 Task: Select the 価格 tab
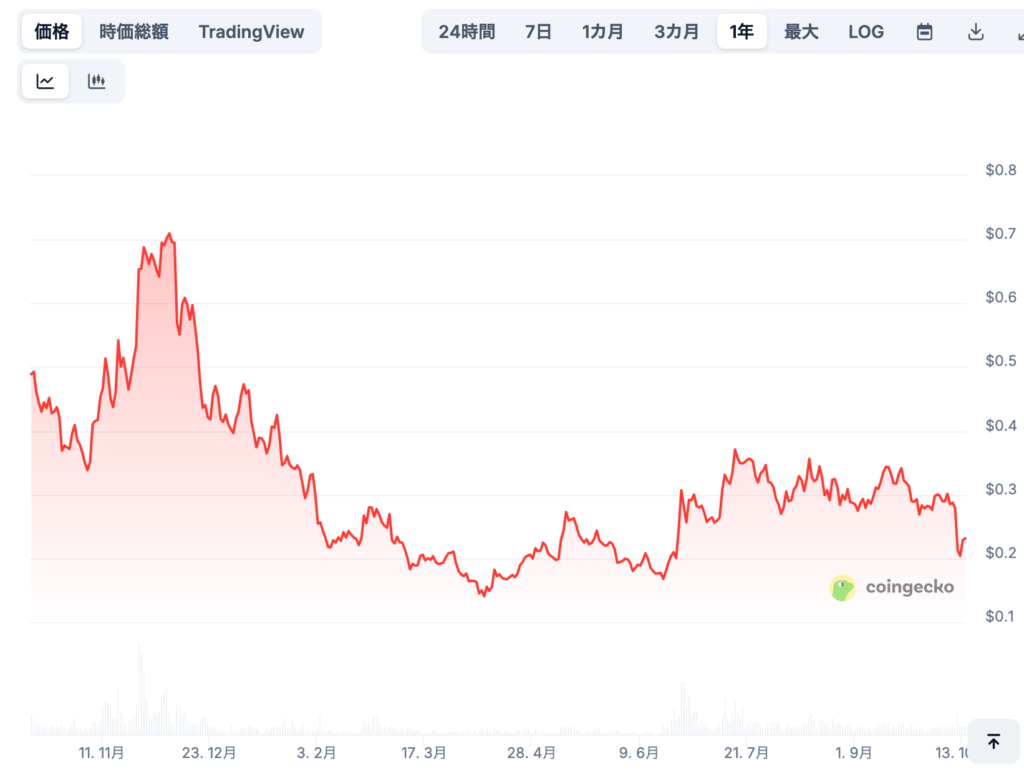point(52,32)
